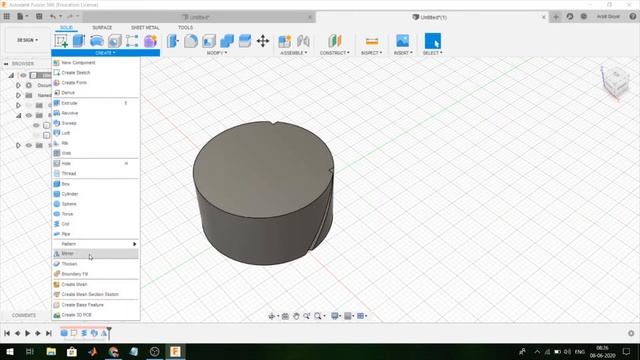Expand Document Settings tree node
This screenshot has width=640, height=360.
[x=18, y=85]
